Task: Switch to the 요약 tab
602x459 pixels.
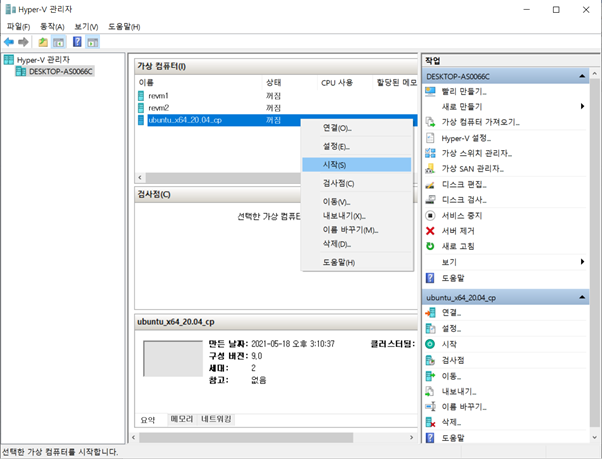Action: [x=148, y=420]
